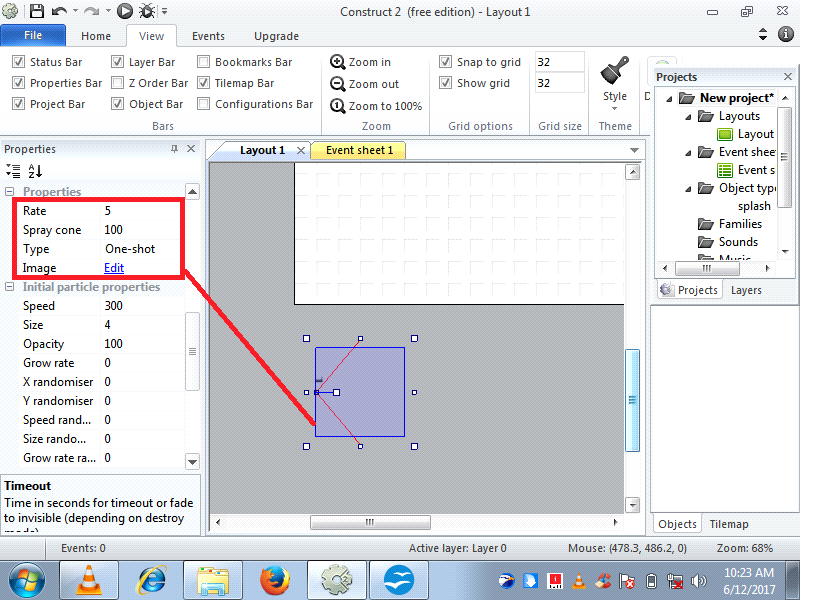Open the Event sheet 1 tab

(357, 150)
